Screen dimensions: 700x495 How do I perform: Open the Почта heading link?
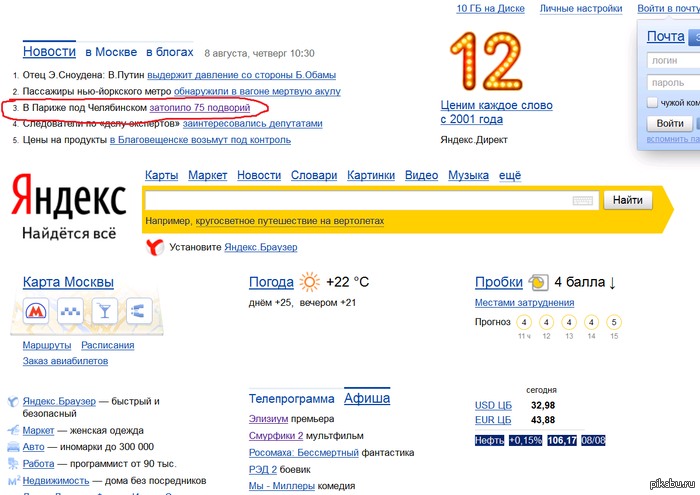pos(666,36)
